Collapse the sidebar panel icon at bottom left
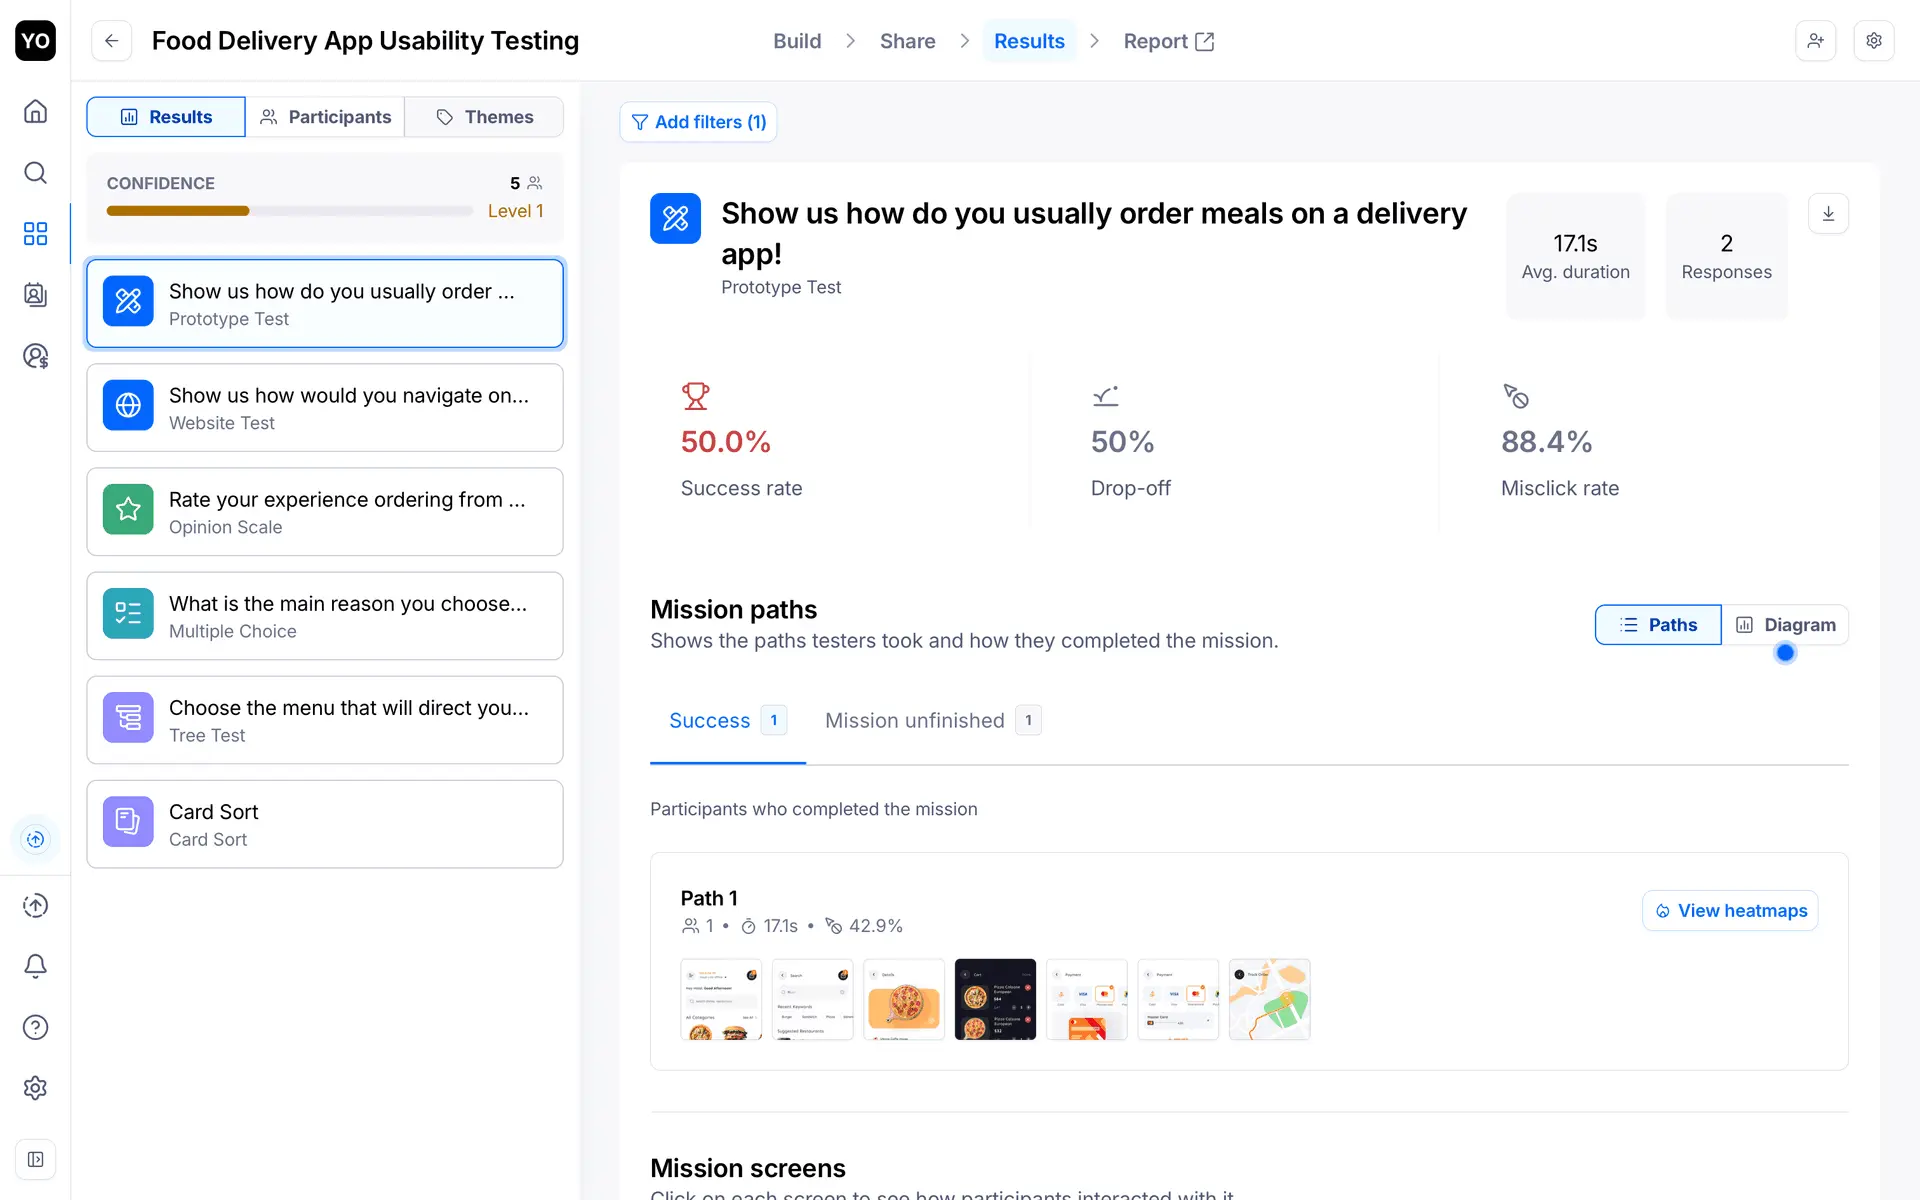Screen dimensions: 1920x1200 35,1159
